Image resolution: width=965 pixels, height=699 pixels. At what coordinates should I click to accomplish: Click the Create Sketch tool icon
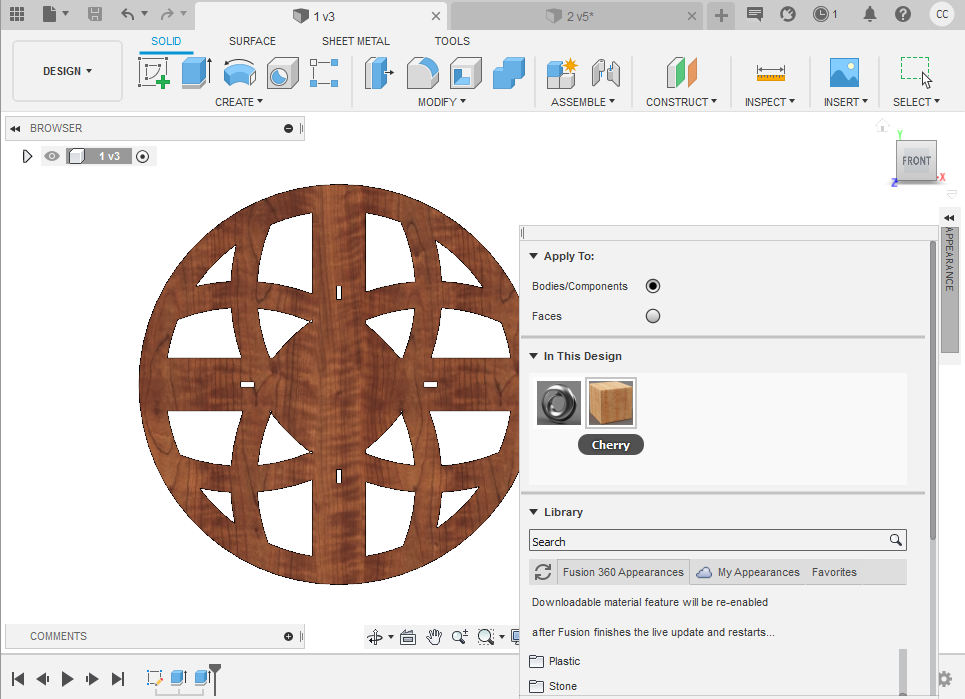pyautogui.click(x=153, y=73)
